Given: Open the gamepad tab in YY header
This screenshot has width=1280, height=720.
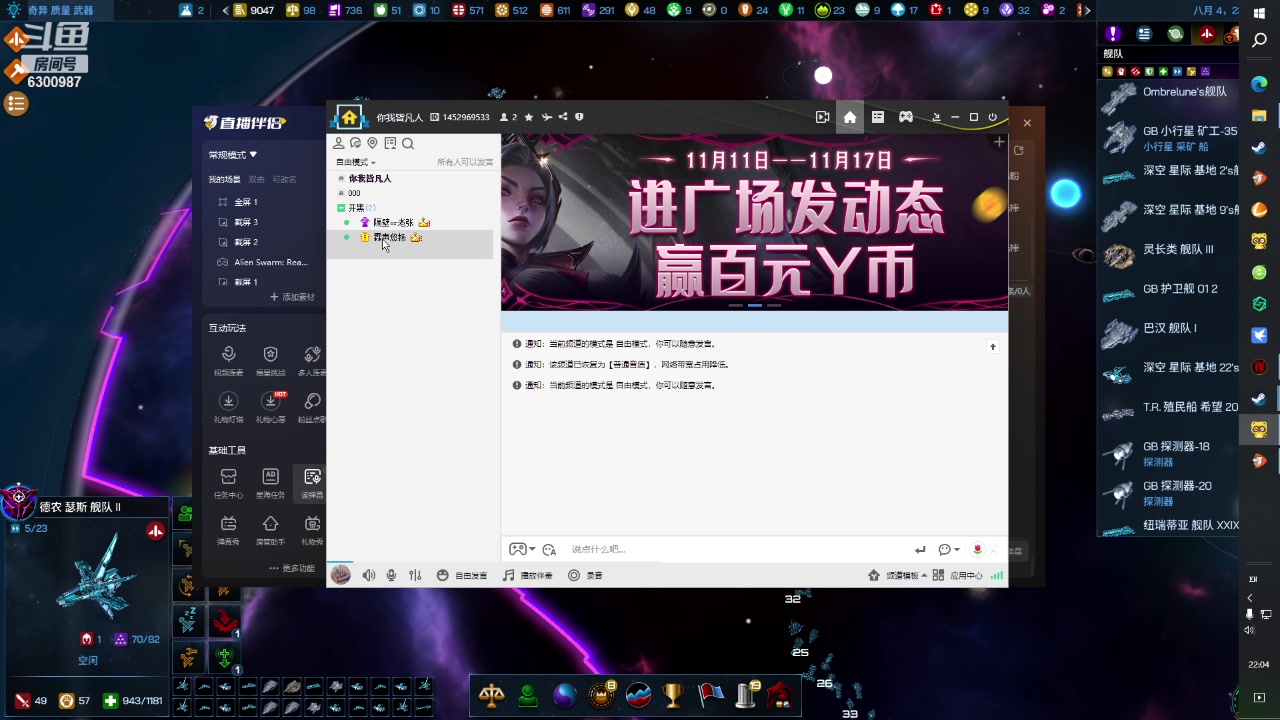Looking at the screenshot, I should [905, 117].
